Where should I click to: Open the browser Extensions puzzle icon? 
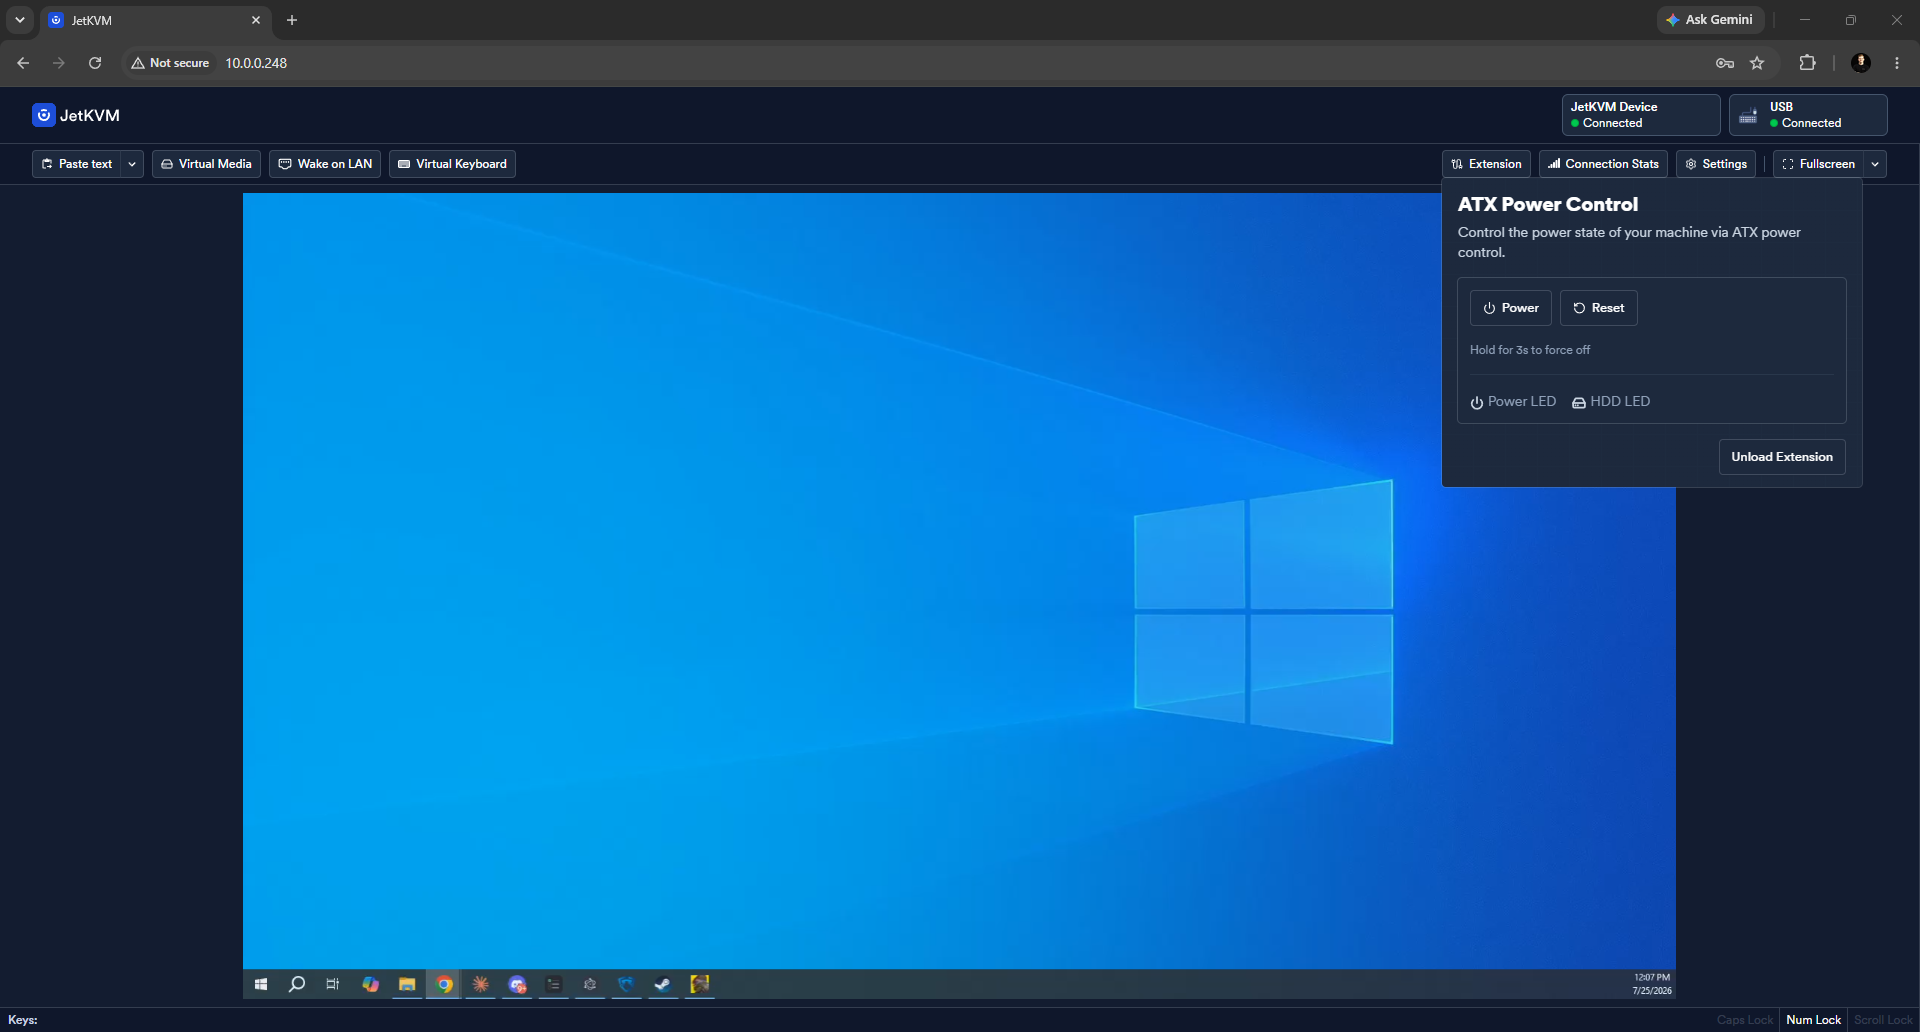tap(1807, 63)
